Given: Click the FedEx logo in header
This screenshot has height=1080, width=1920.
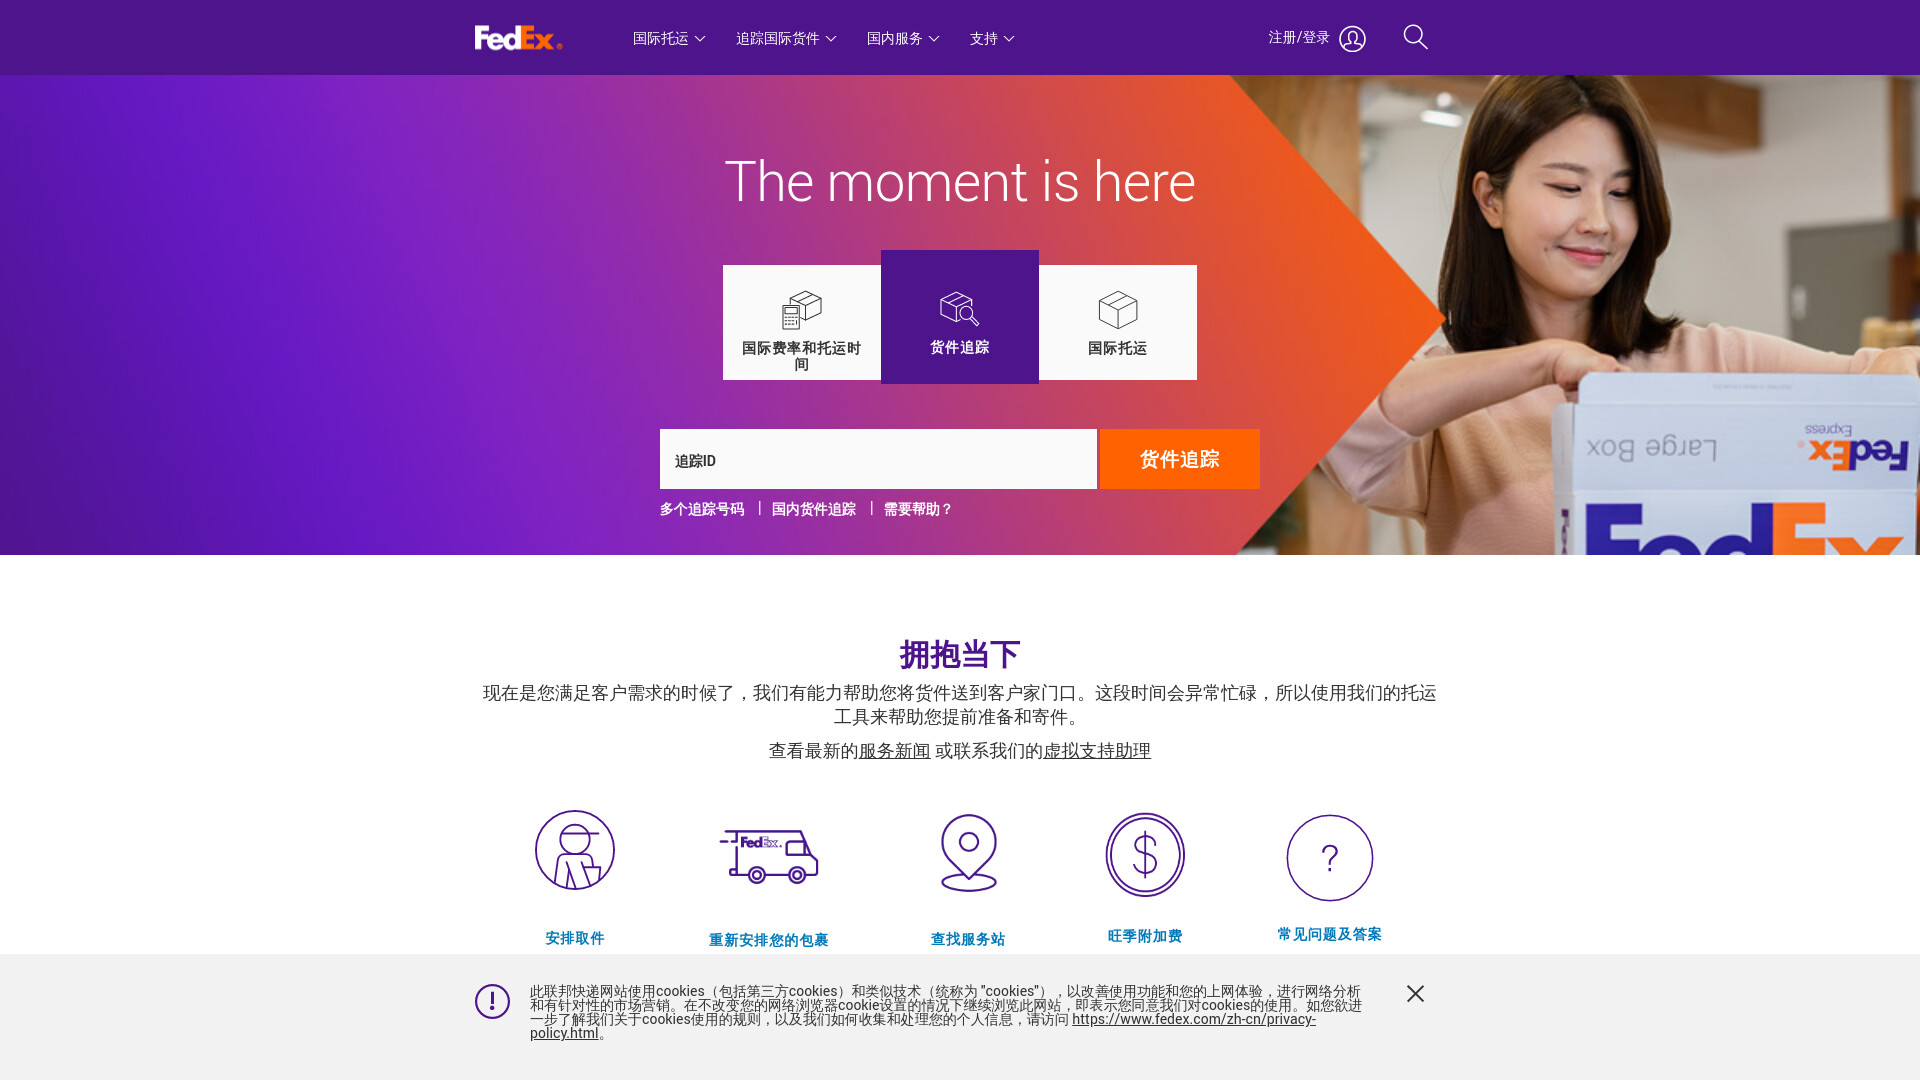Looking at the screenshot, I should 518,38.
